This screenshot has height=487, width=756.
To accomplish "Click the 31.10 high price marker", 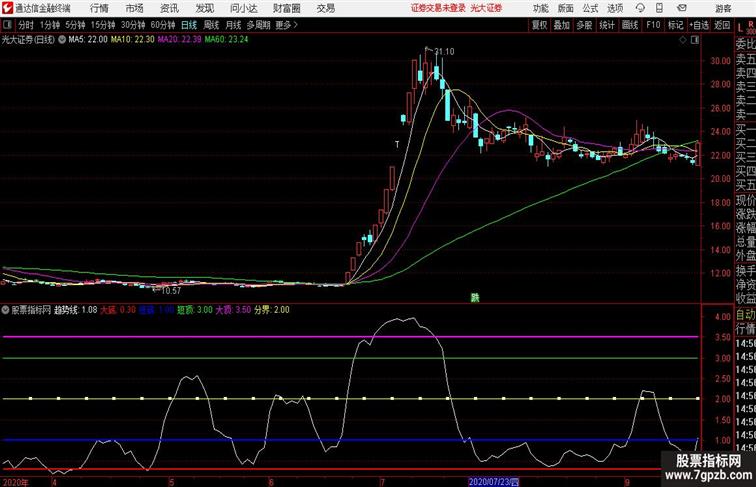I will point(444,52).
